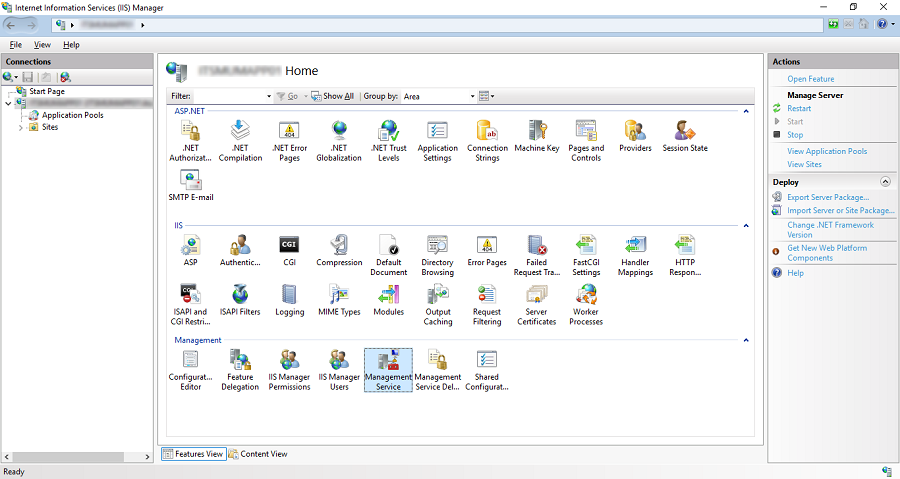The width and height of the screenshot is (900, 479).
Task: Open Feature Delegation icon
Action: coord(240,370)
